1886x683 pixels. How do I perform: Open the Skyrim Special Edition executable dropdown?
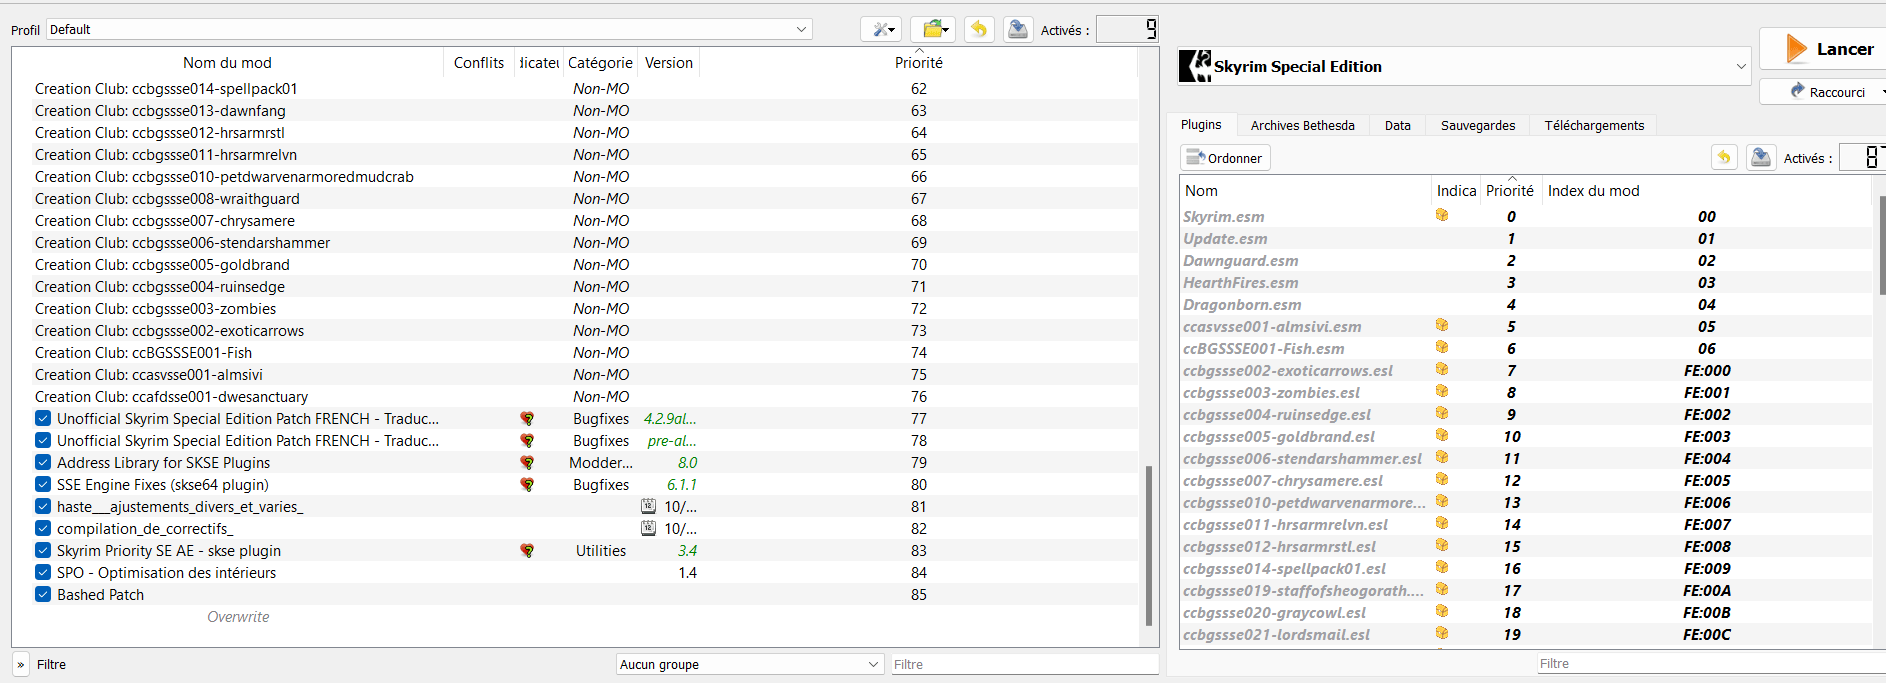click(1465, 66)
